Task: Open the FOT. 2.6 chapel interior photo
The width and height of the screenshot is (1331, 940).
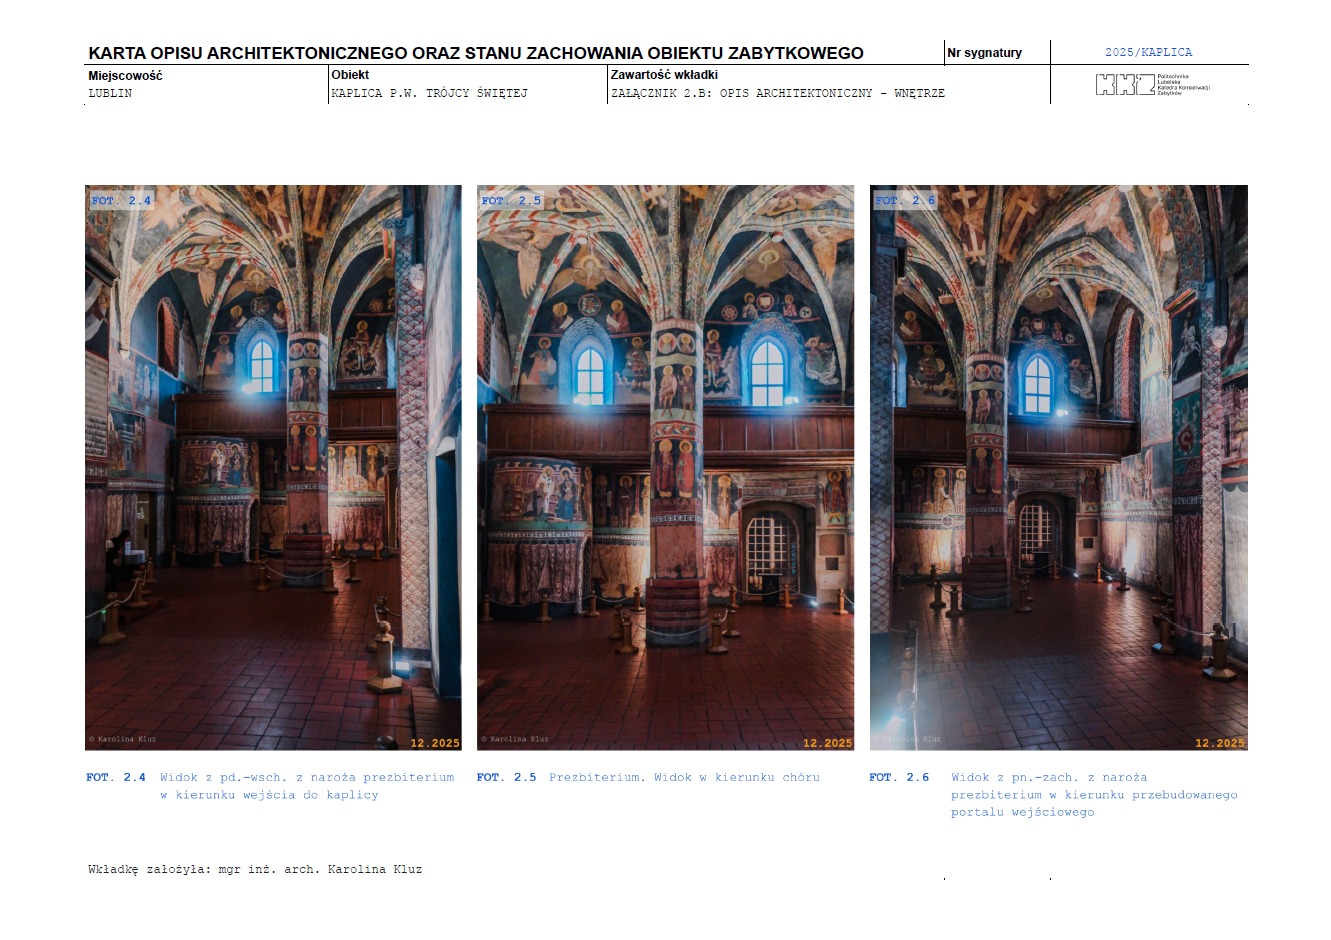Action: click(x=1058, y=467)
